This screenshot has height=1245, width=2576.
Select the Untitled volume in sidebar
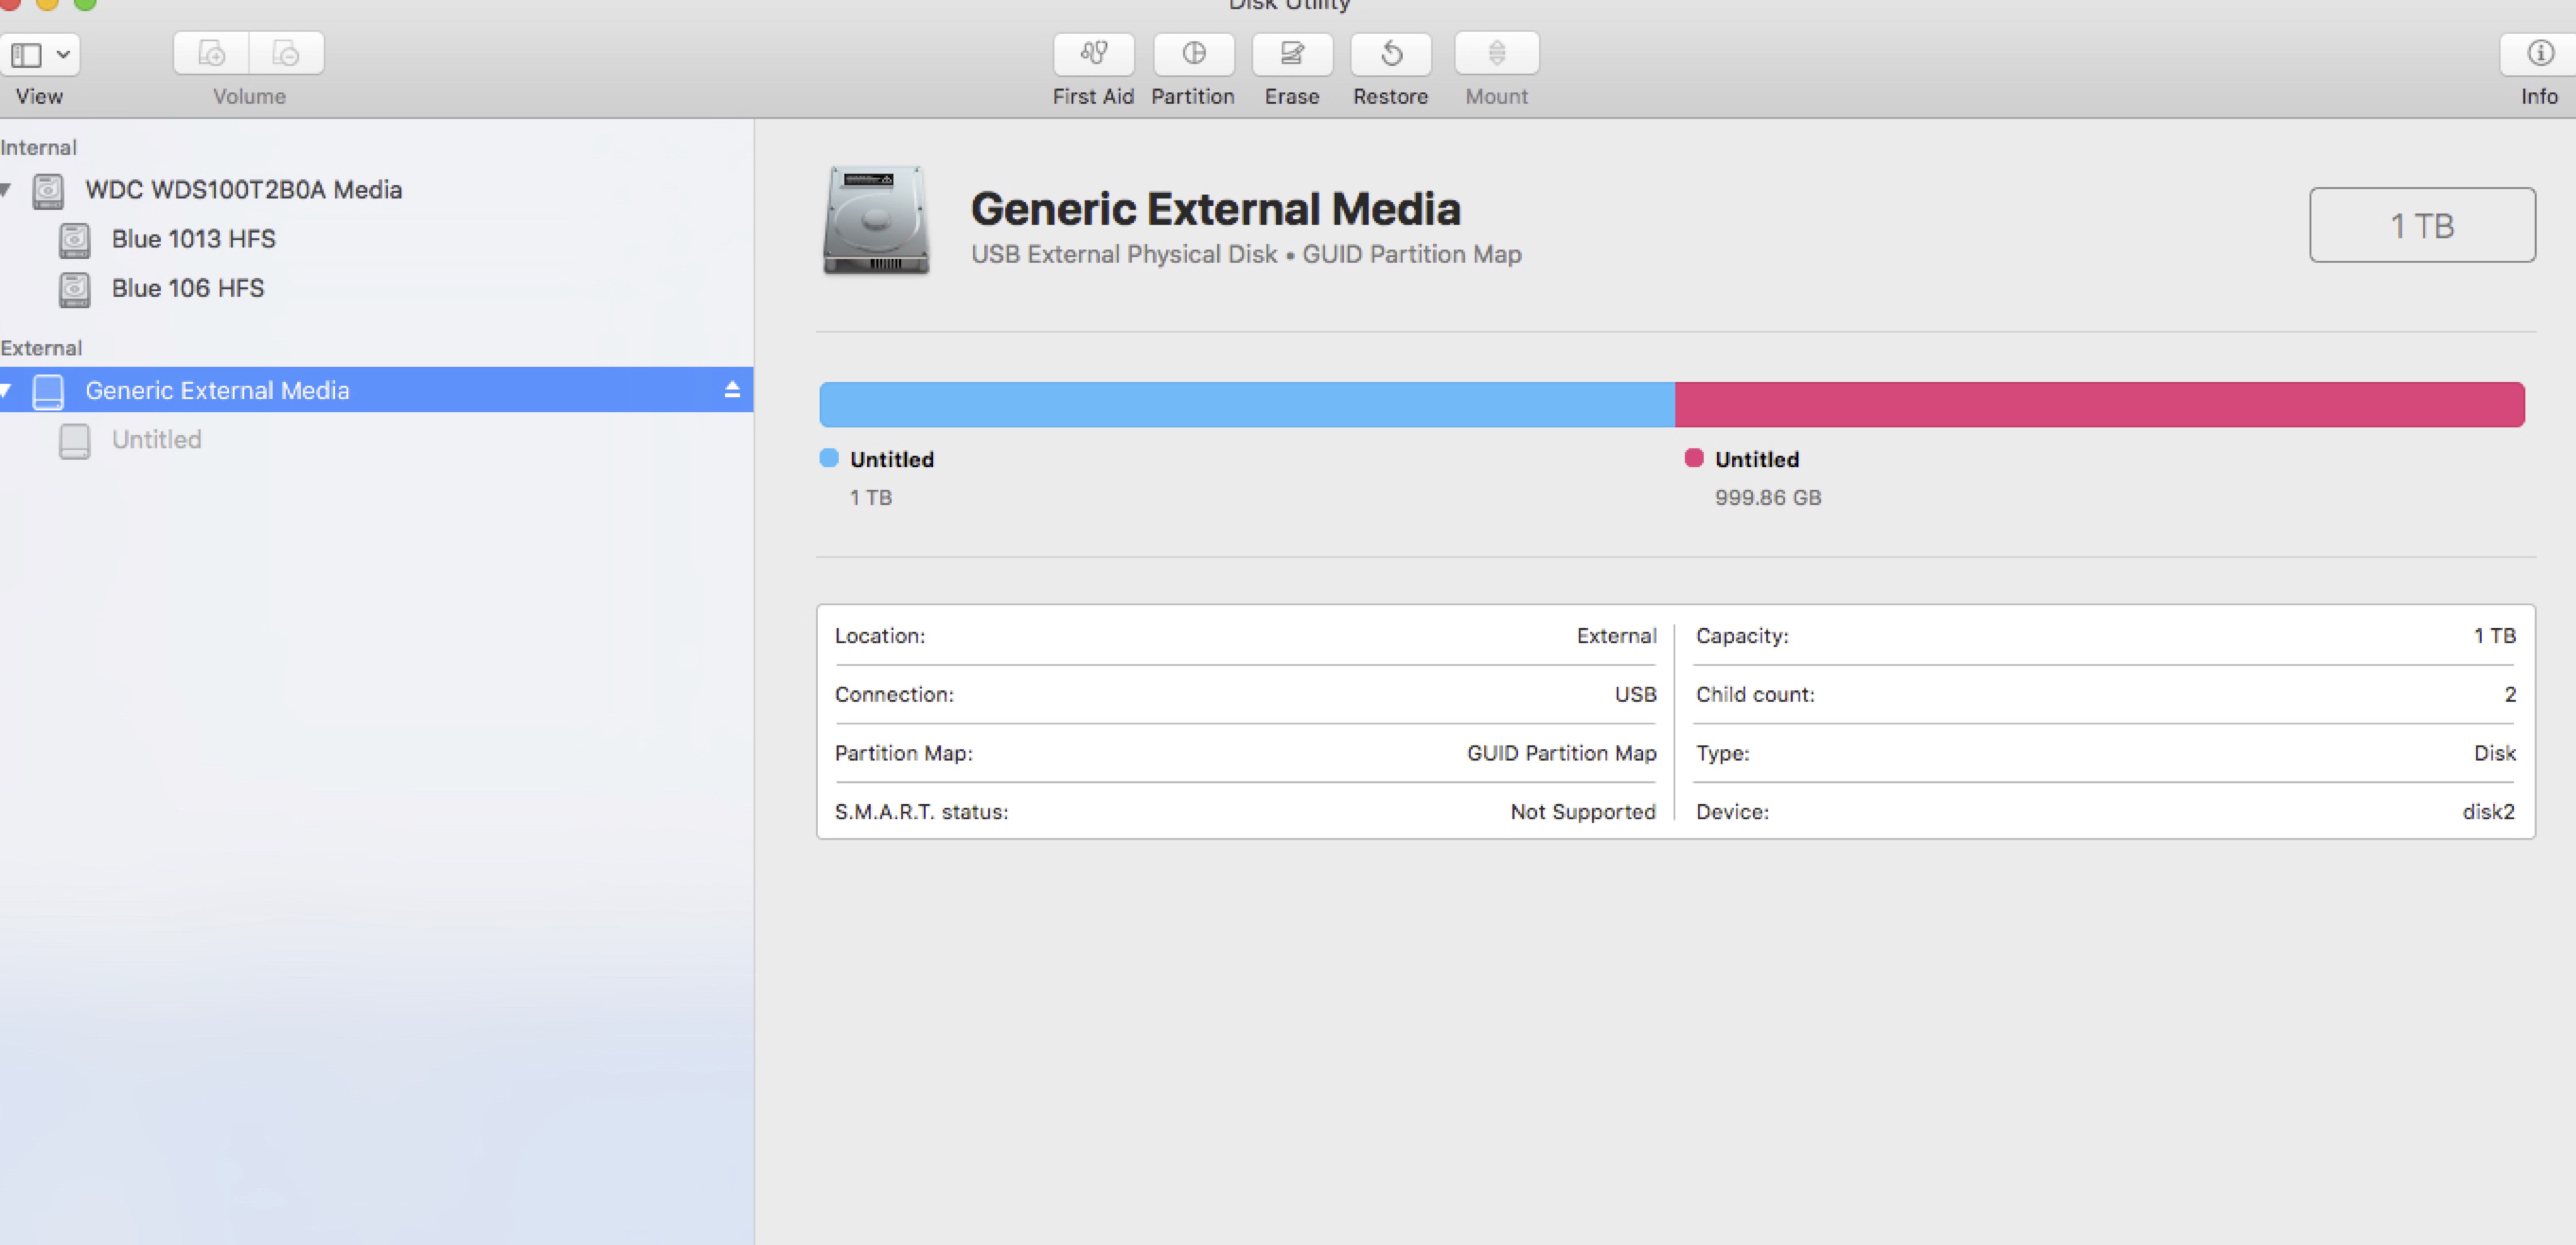tap(156, 440)
